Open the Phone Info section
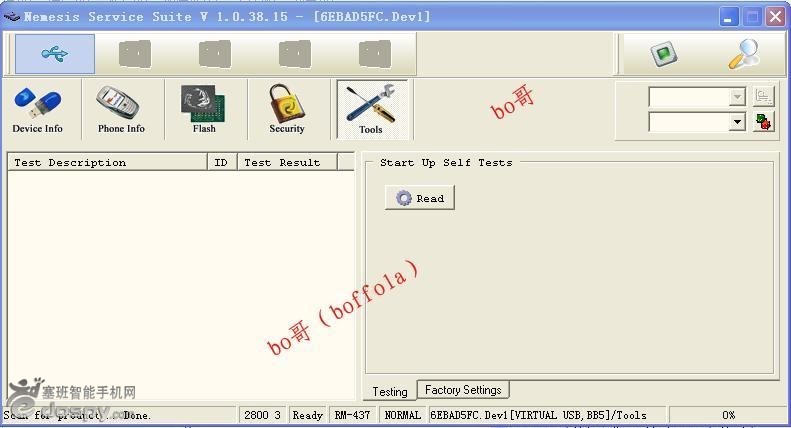Viewport: 791px width, 428px height. pos(121,110)
